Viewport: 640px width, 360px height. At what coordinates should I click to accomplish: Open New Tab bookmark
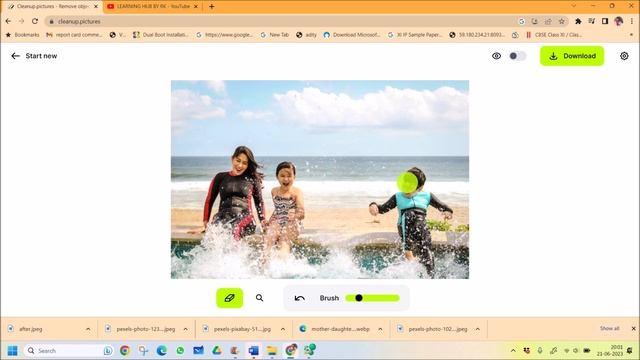click(275, 35)
